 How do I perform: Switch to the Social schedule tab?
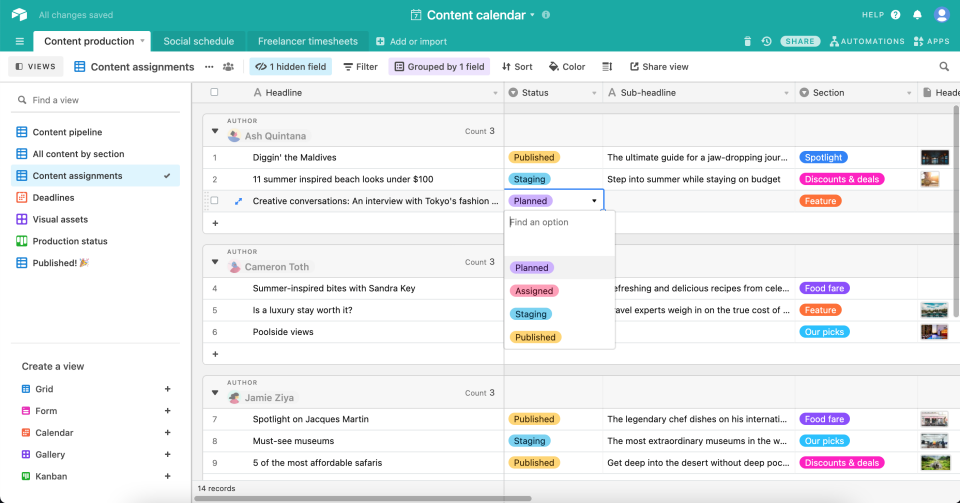pos(199,41)
